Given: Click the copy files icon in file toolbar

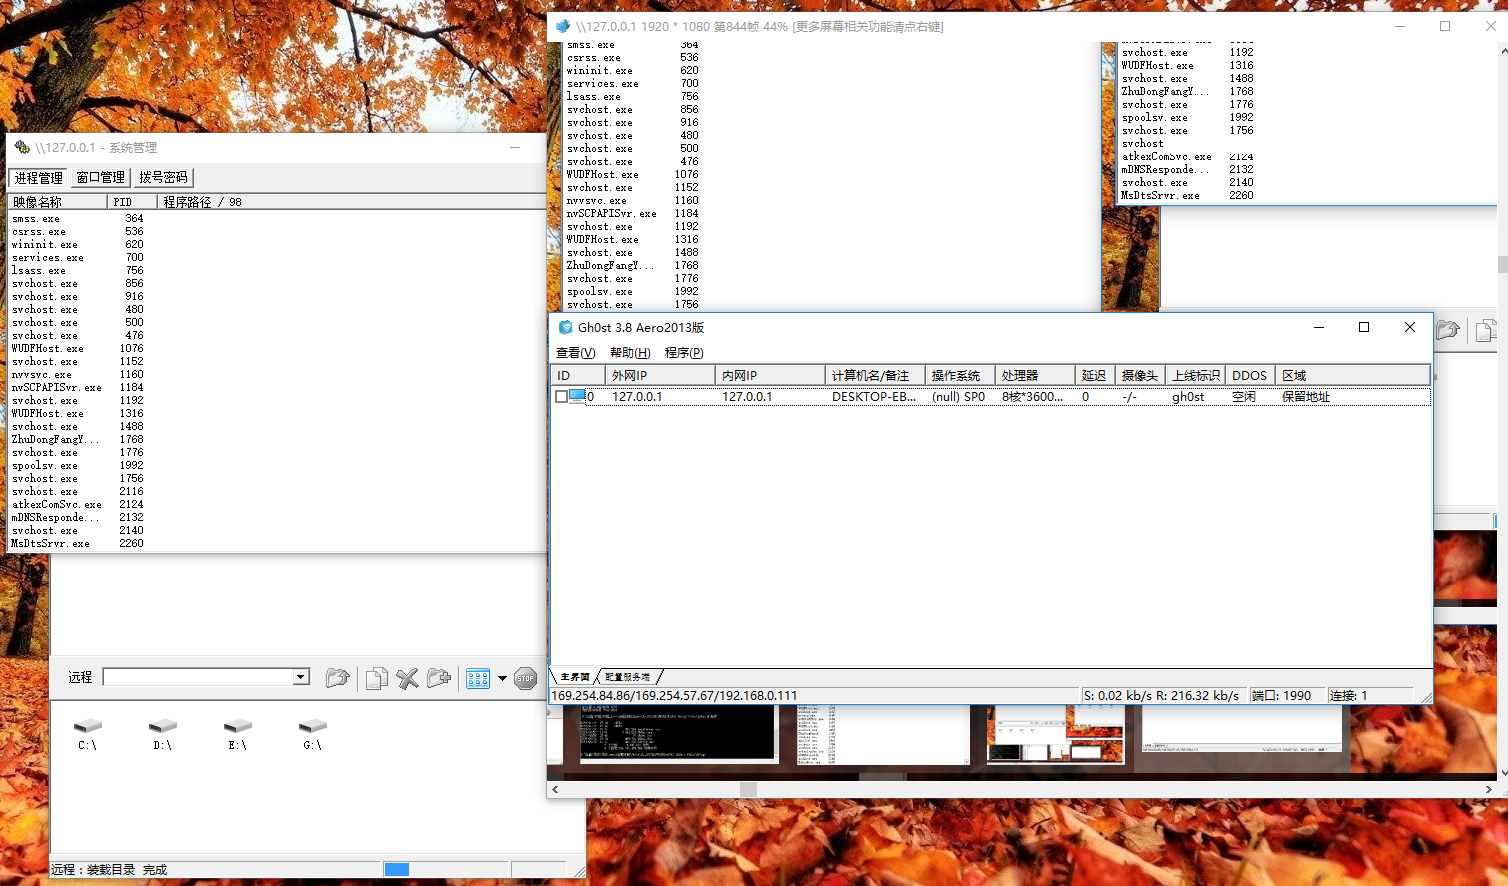Looking at the screenshot, I should coord(376,679).
